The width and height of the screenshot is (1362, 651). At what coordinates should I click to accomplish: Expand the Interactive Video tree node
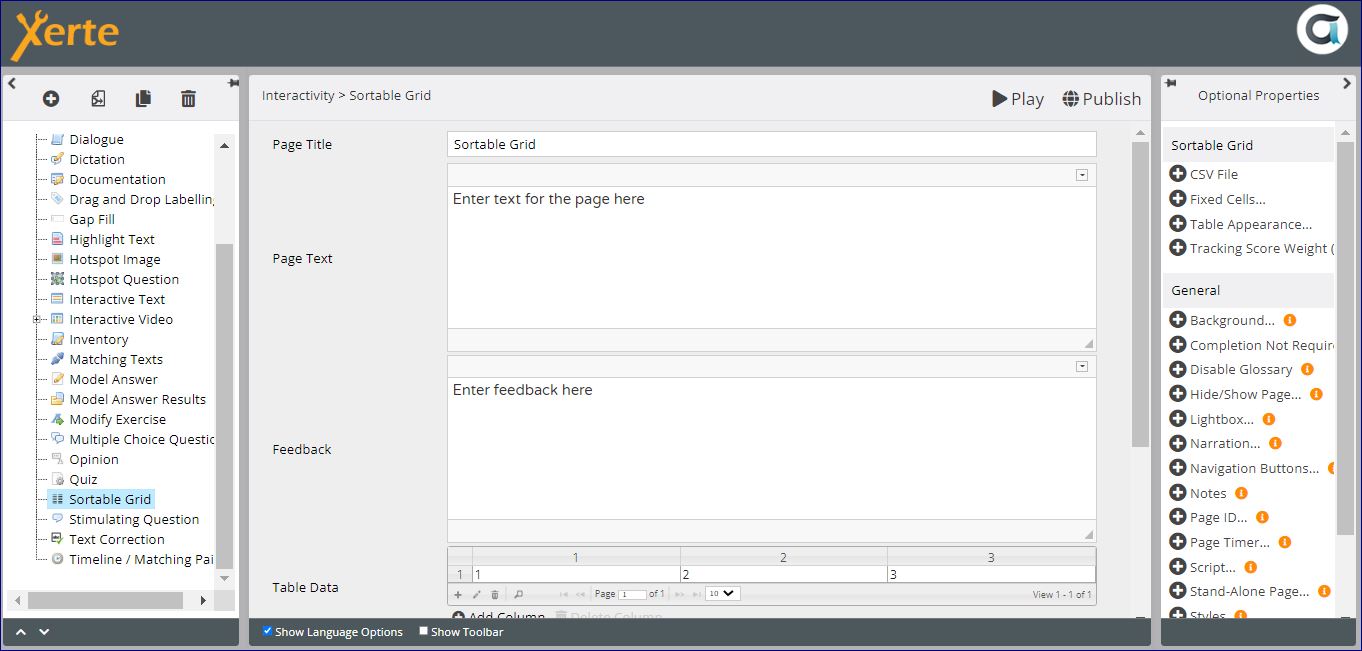click(37, 320)
